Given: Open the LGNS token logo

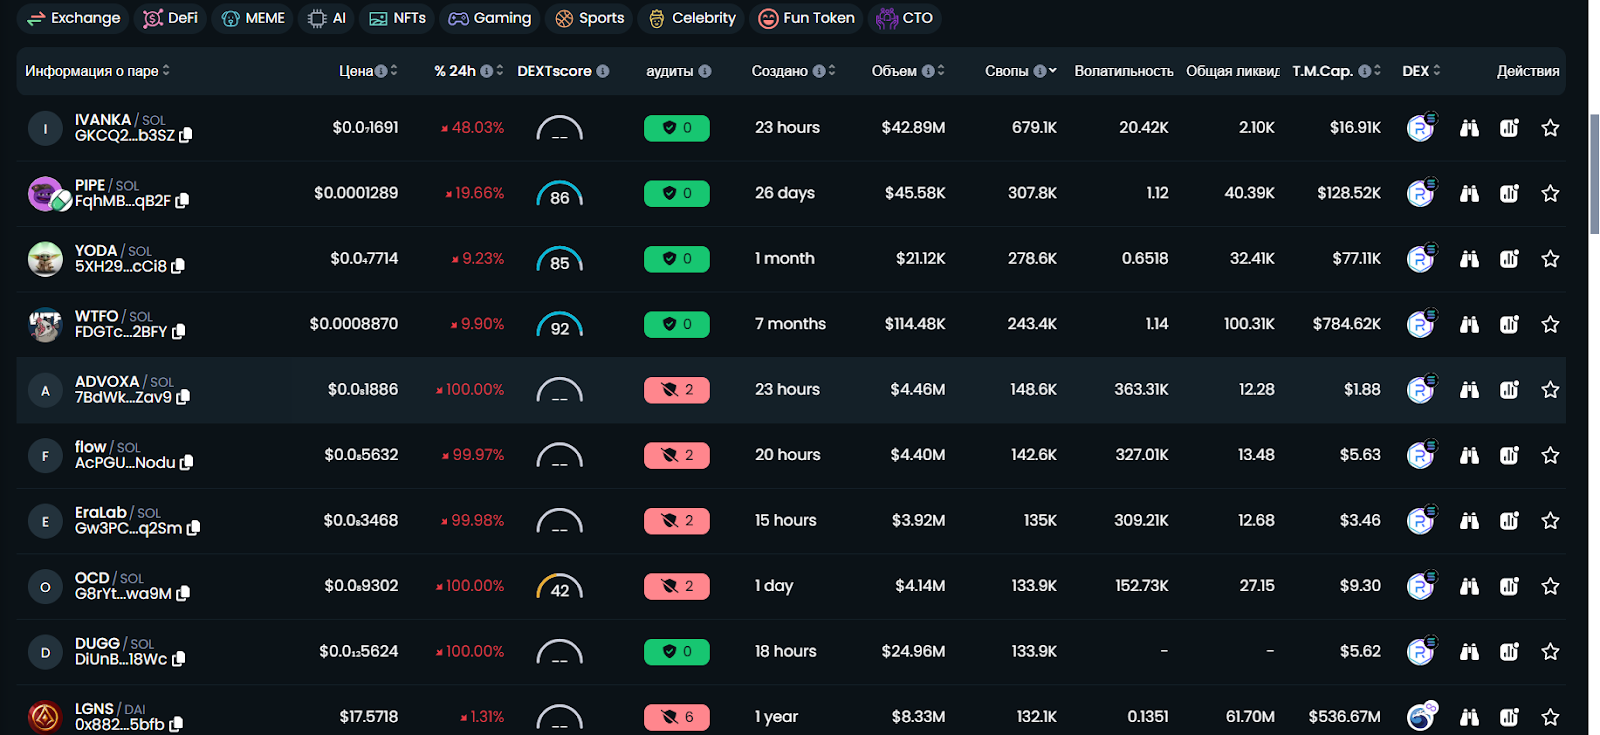Looking at the screenshot, I should tap(45, 717).
